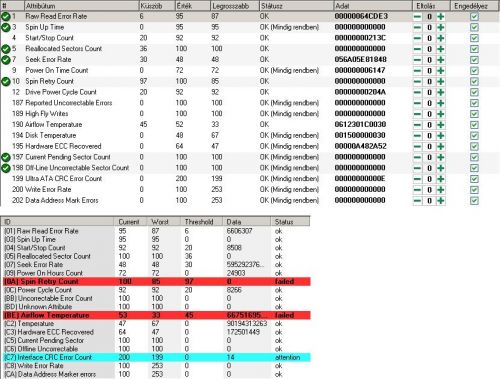Click the minus icon for Write Error Rate upper row
500x379 pixels.
(x=417, y=190)
